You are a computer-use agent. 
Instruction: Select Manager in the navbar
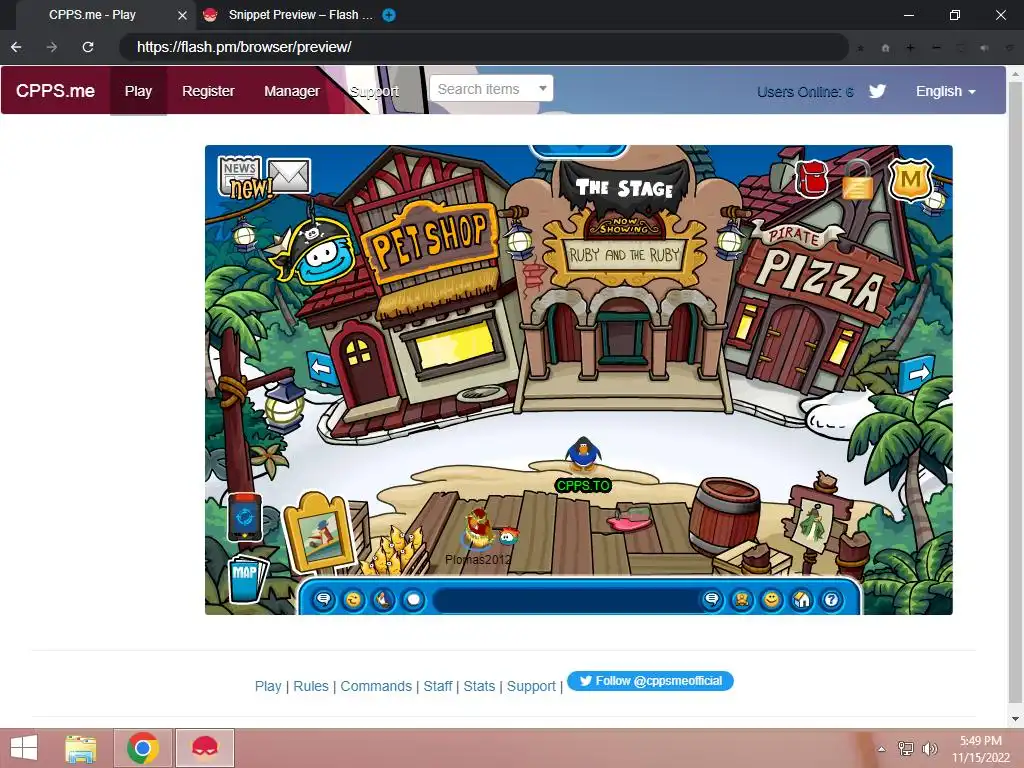coord(291,91)
